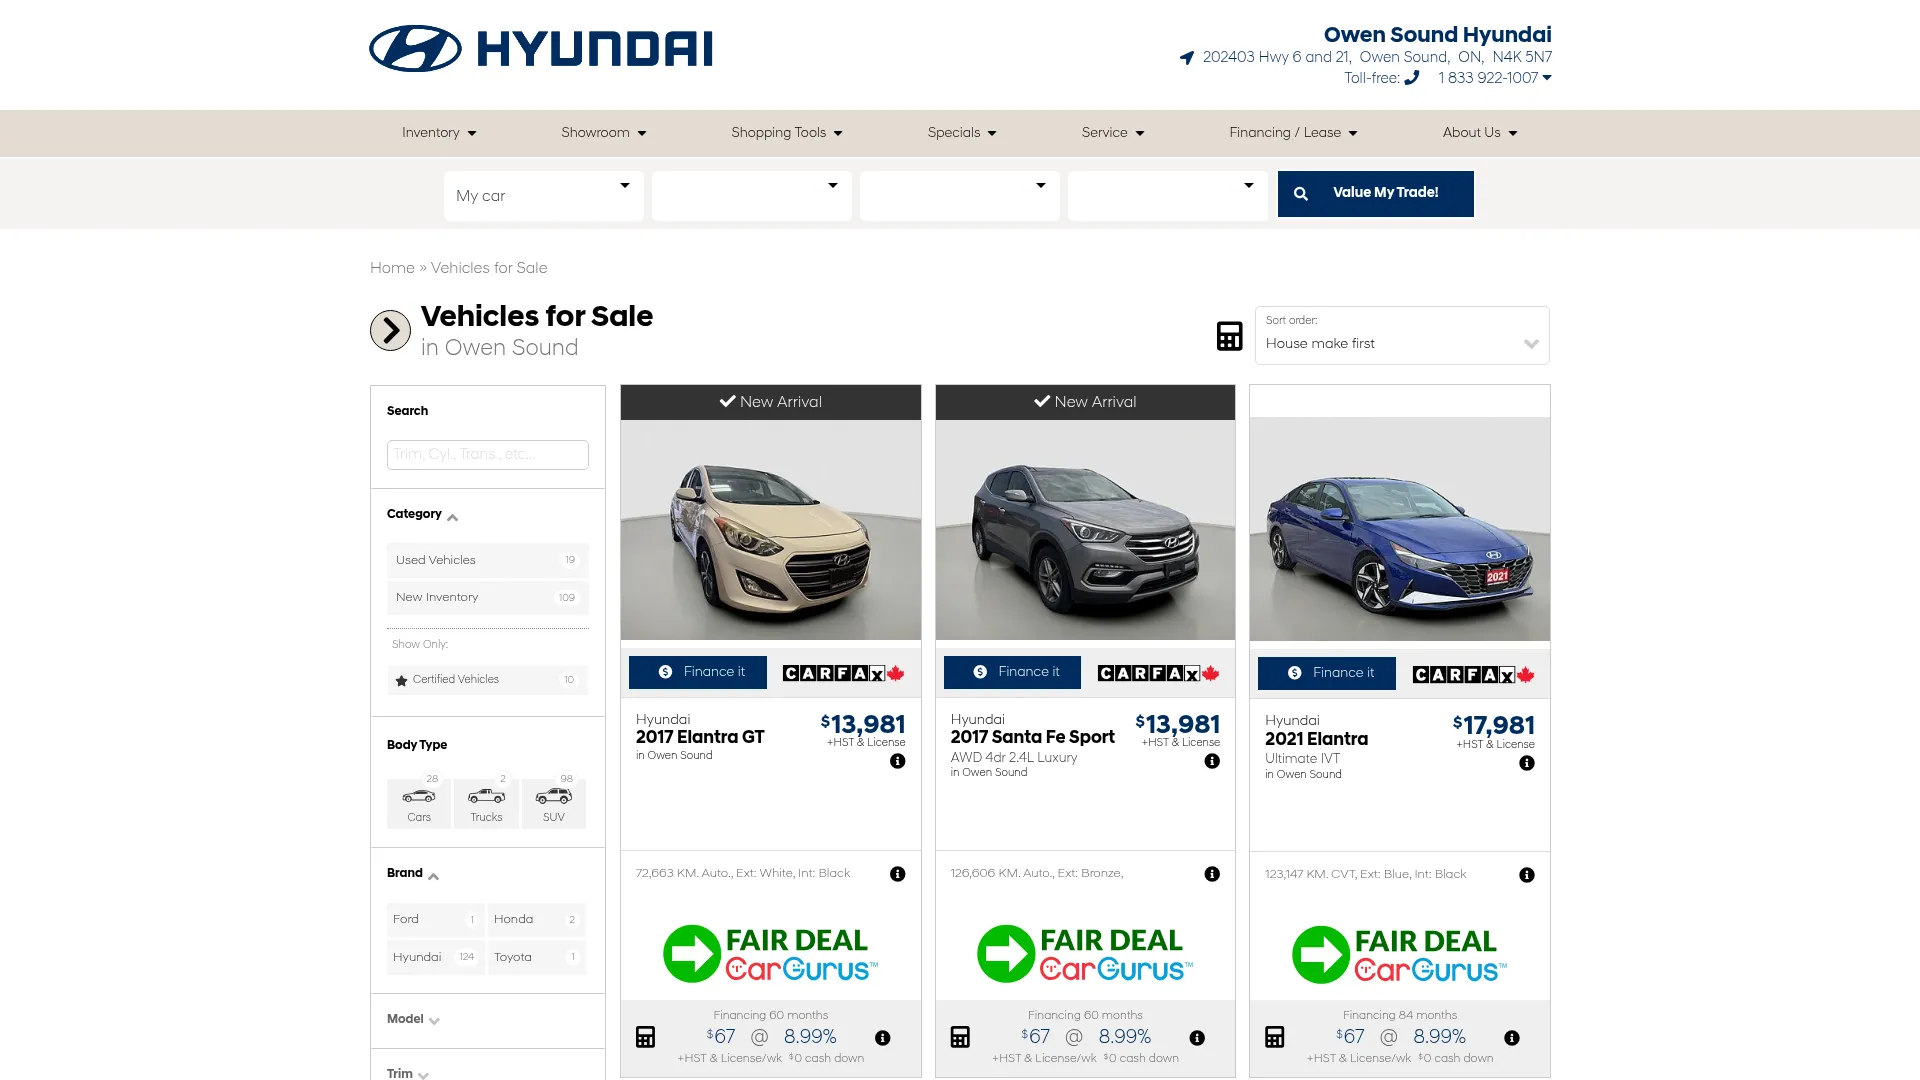
Task: Click CarGurus Fair Deal badge on Elantra GT
Action: [770, 954]
